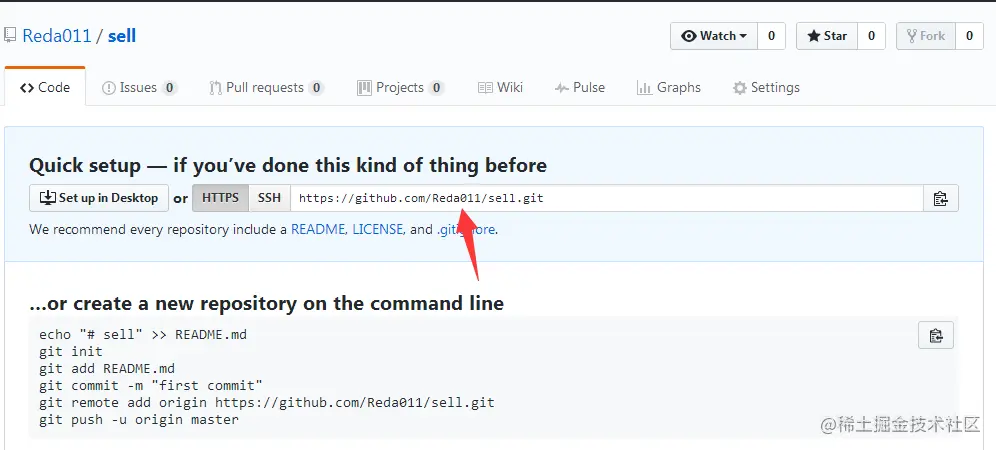Click the stargazers count next to Star
The width and height of the screenshot is (996, 450).
[872, 36]
